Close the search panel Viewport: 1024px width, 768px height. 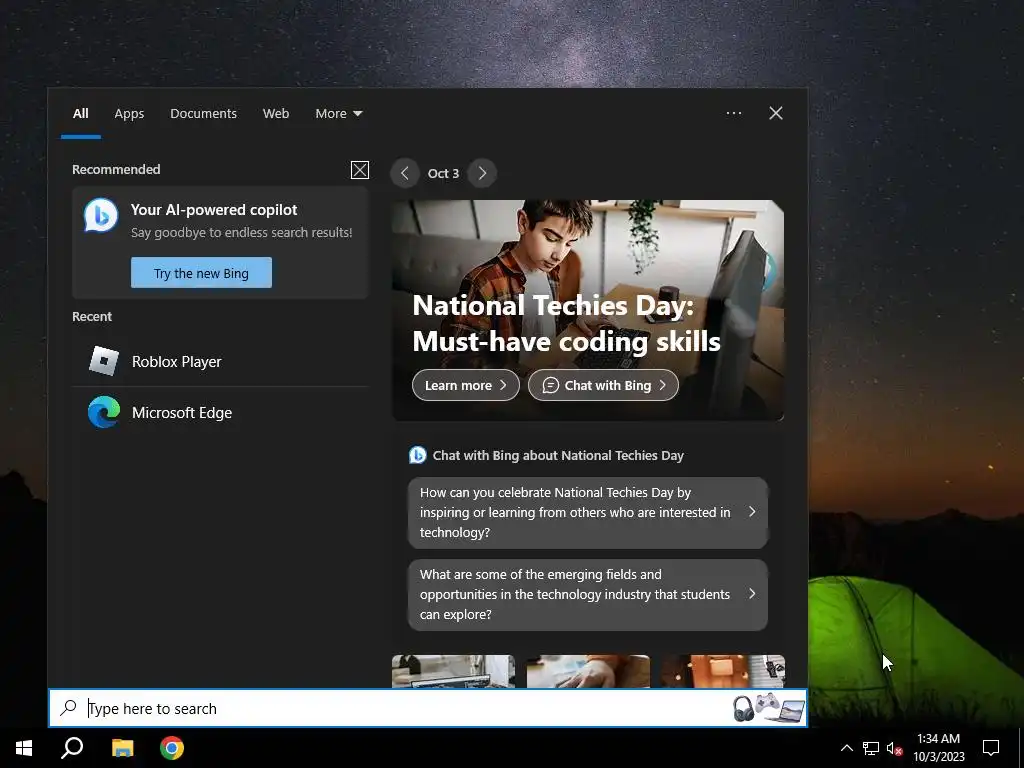coord(776,113)
